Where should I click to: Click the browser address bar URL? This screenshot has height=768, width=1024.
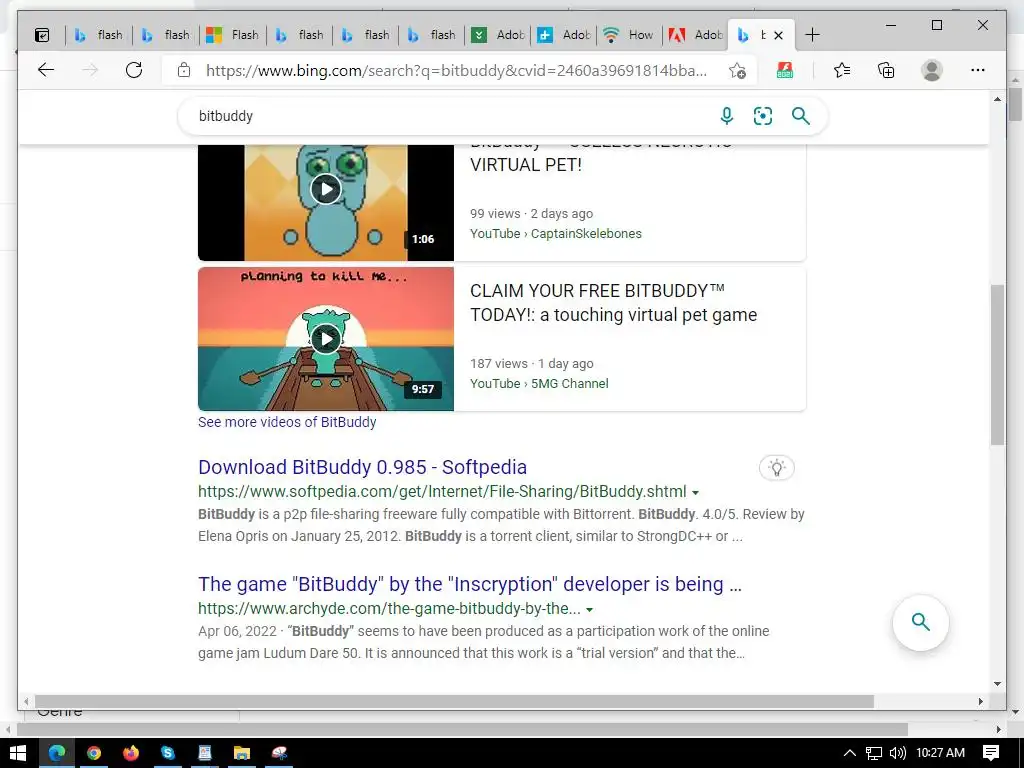pyautogui.click(x=456, y=71)
